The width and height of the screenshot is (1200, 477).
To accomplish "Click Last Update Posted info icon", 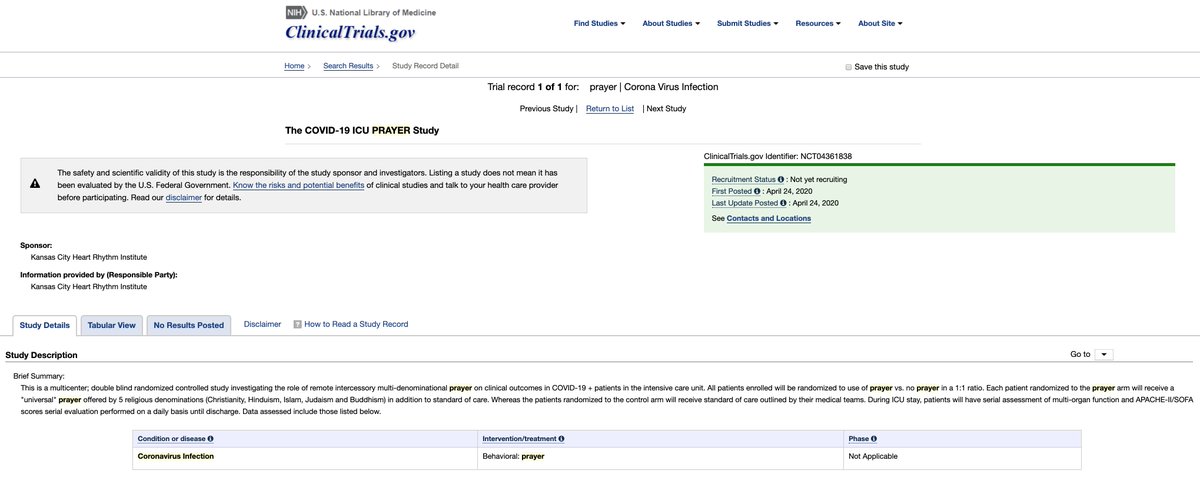I will (785, 203).
